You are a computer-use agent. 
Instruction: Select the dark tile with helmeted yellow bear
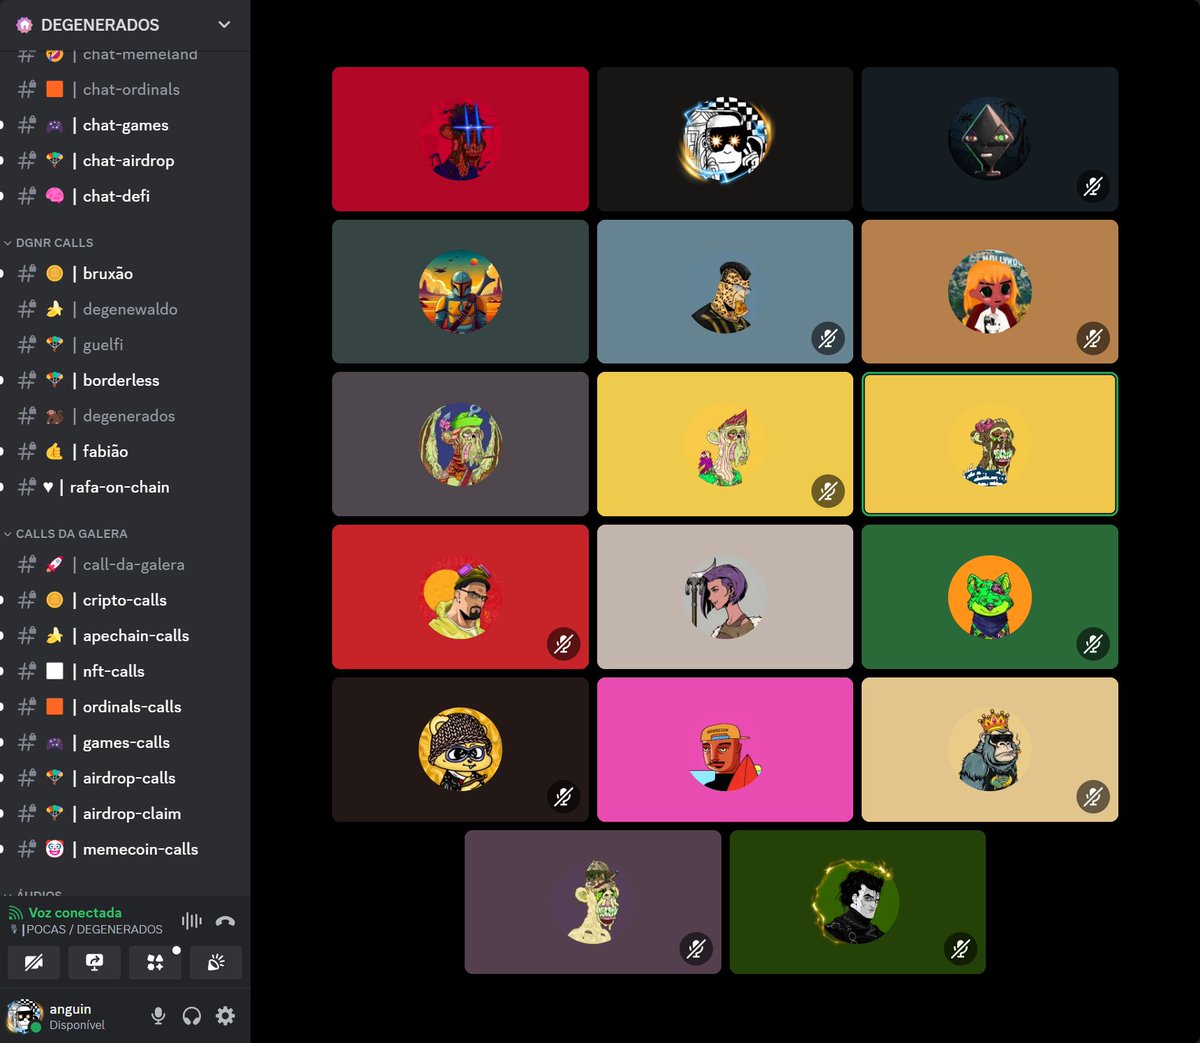(460, 750)
